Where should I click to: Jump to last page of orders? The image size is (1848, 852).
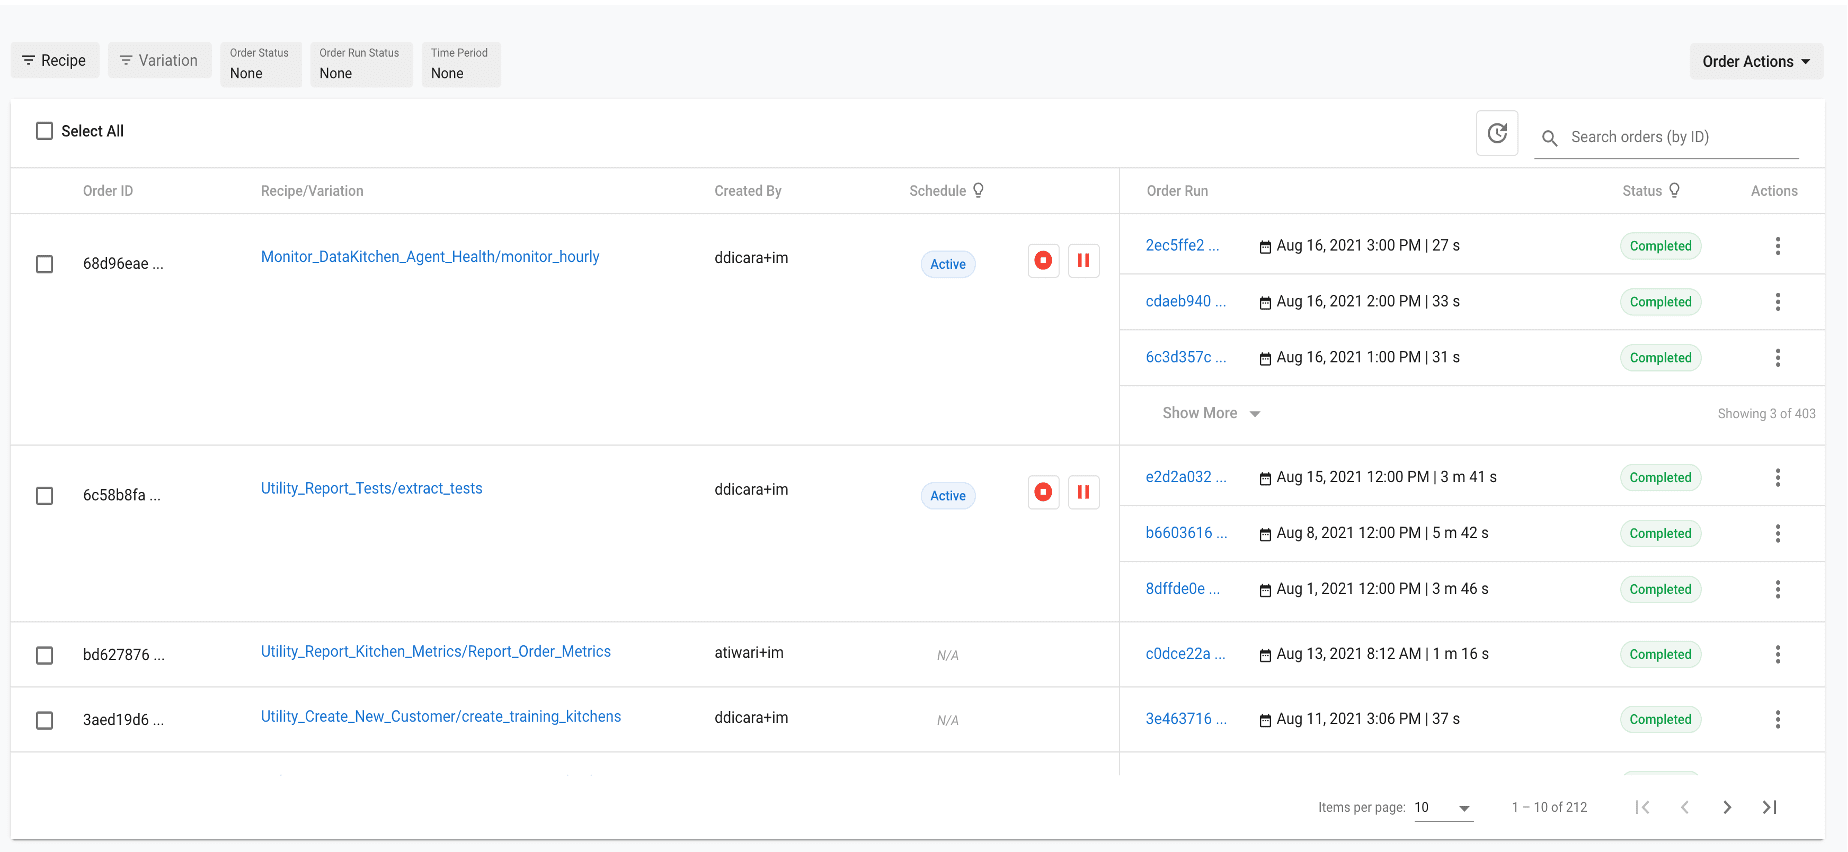(1769, 807)
